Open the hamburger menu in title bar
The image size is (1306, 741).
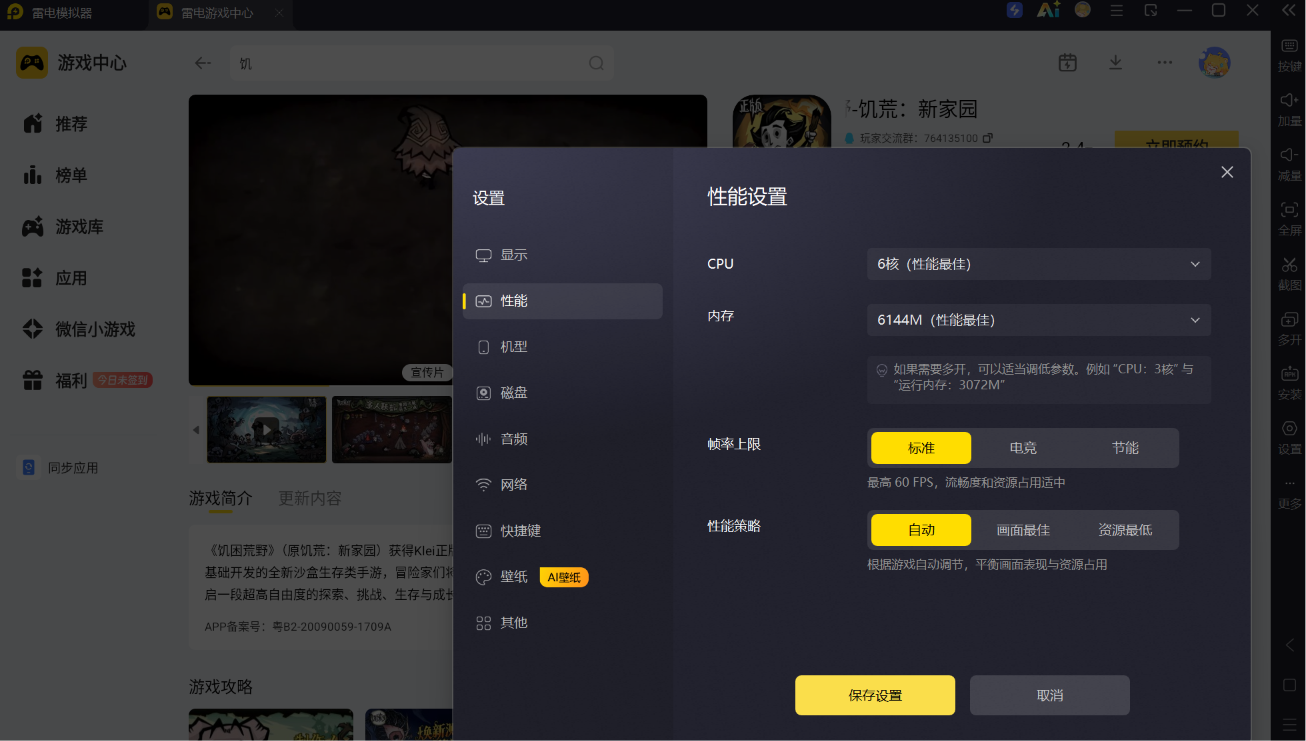(1117, 10)
